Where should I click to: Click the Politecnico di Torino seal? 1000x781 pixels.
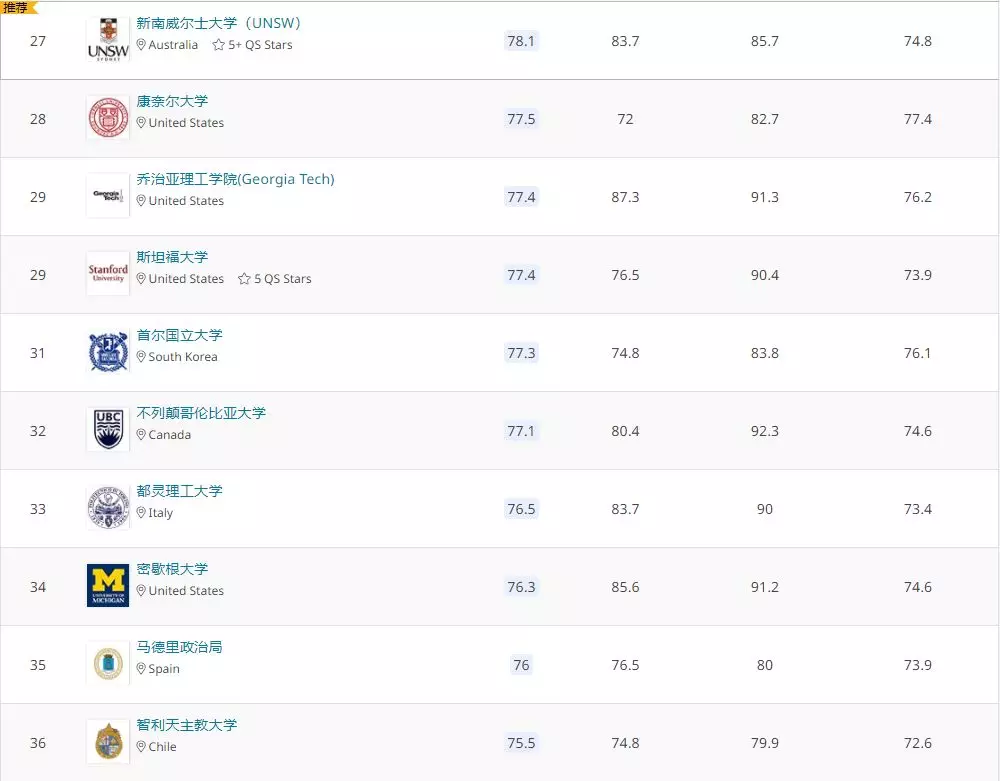pos(107,508)
